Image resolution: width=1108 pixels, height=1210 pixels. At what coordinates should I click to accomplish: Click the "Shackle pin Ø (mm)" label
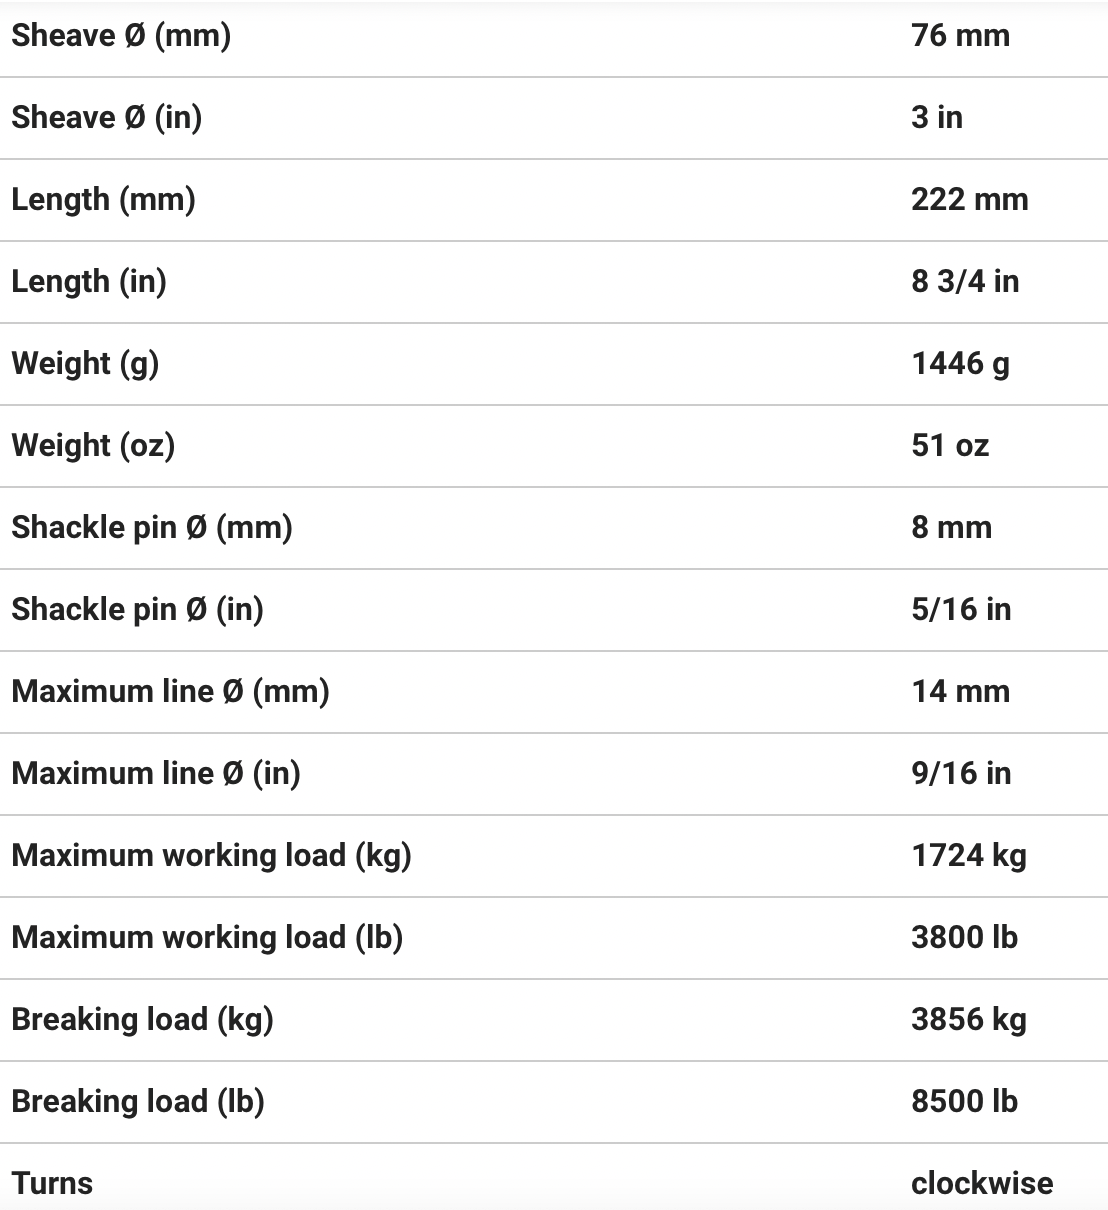[152, 528]
